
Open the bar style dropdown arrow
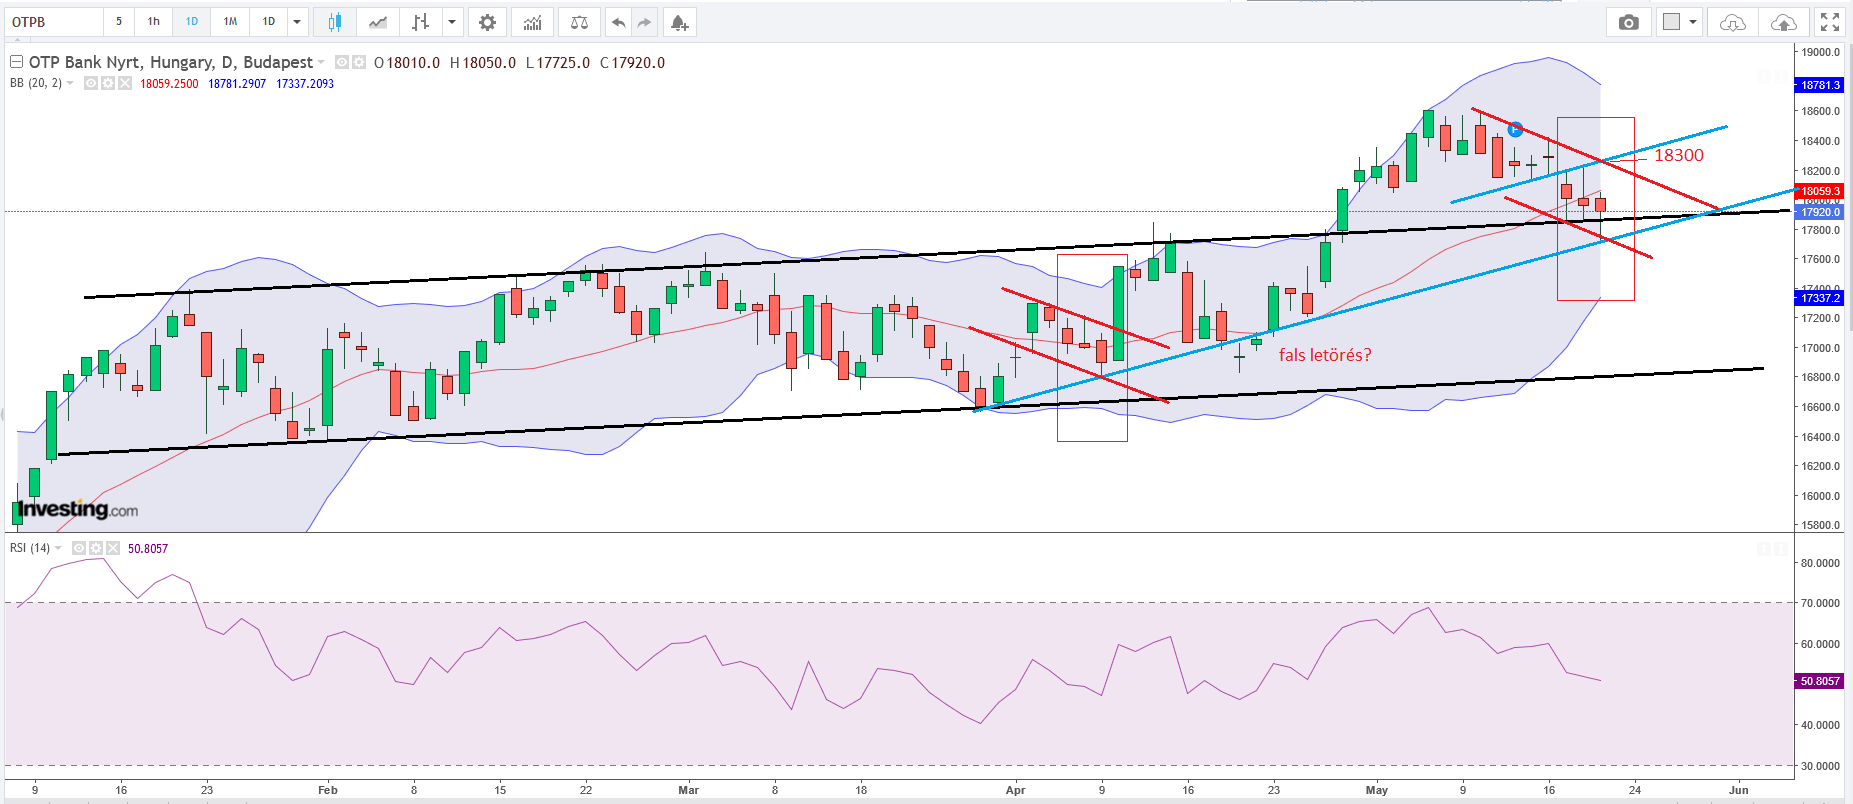452,22
